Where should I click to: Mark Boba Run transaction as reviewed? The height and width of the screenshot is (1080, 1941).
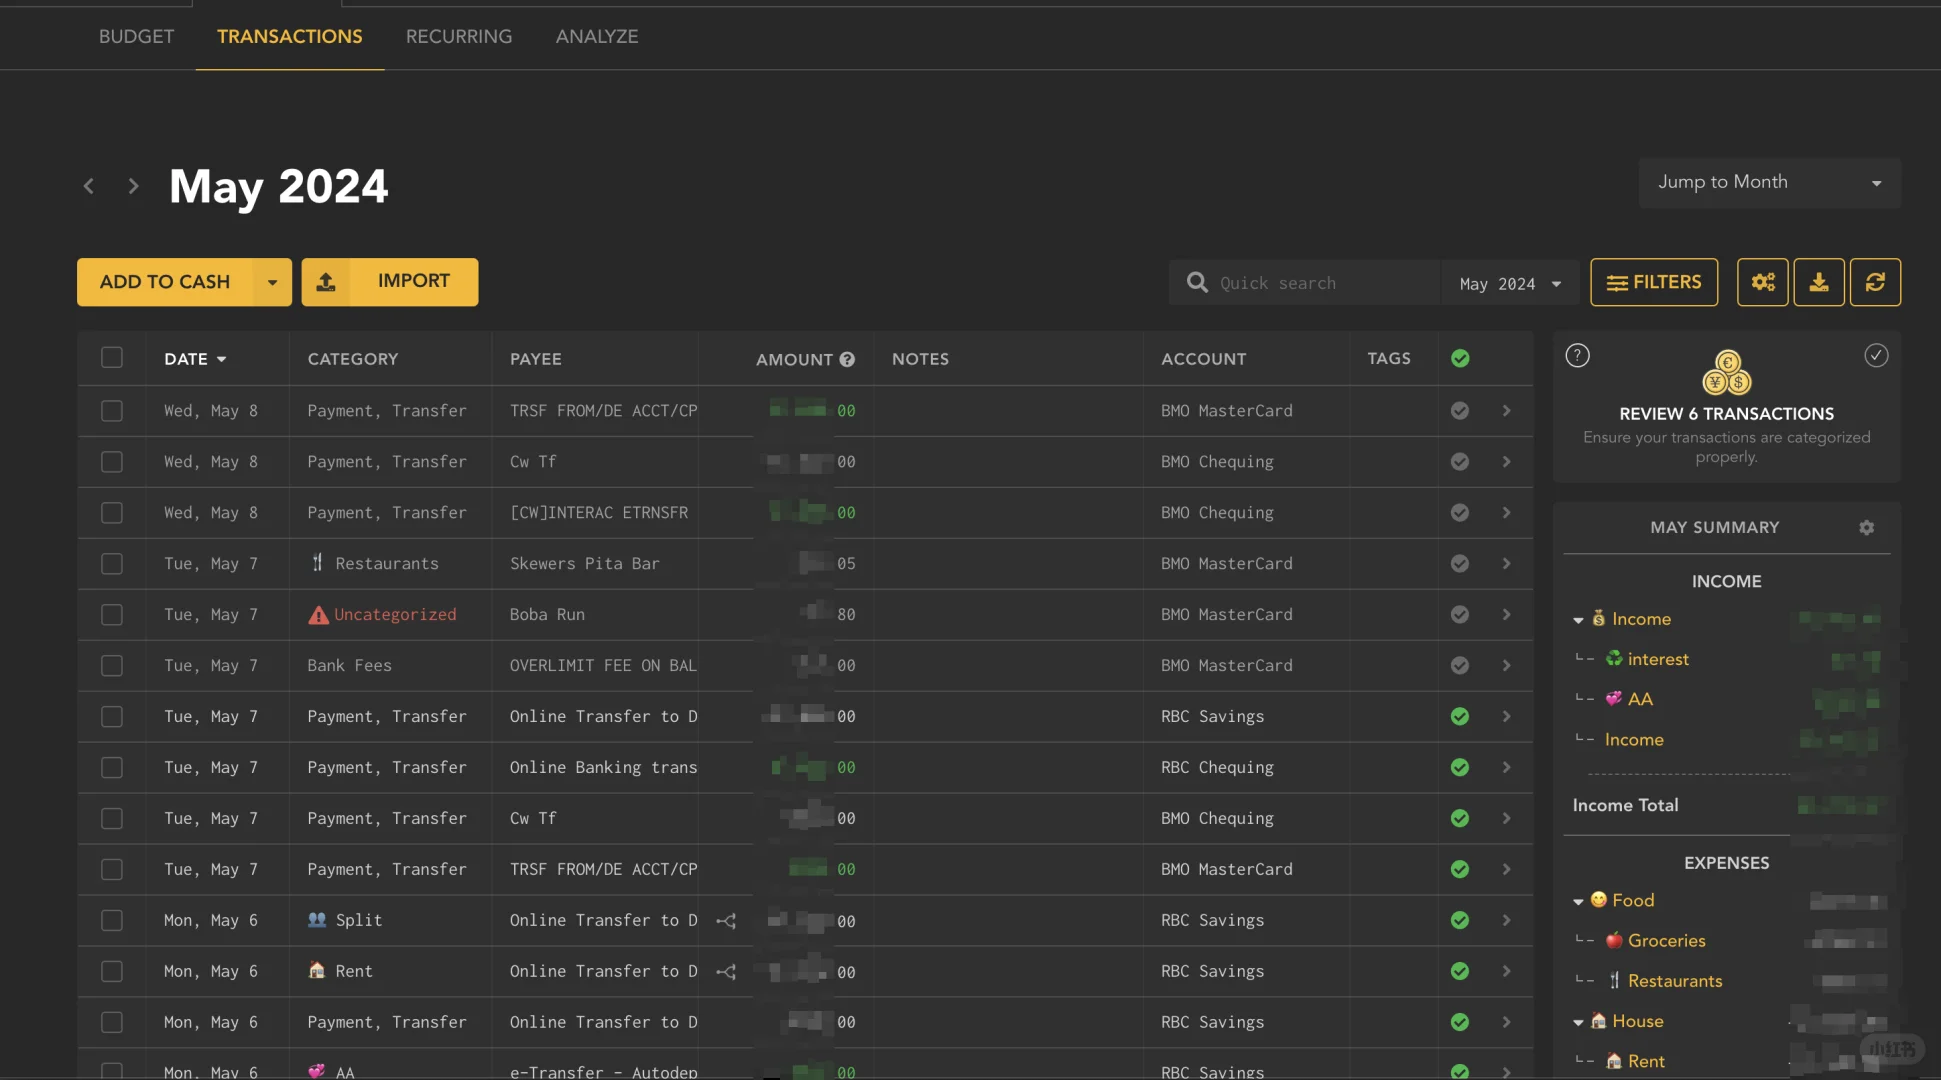[x=1460, y=615]
